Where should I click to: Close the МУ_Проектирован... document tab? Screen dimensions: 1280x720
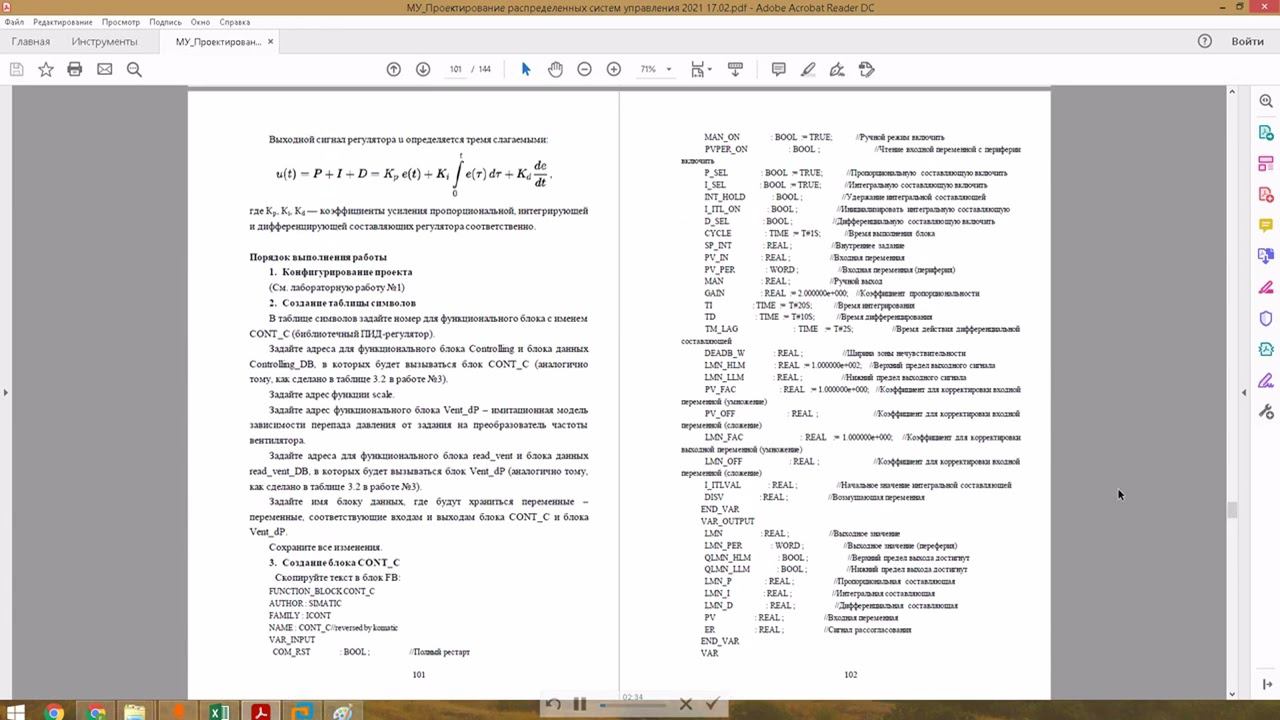[271, 41]
